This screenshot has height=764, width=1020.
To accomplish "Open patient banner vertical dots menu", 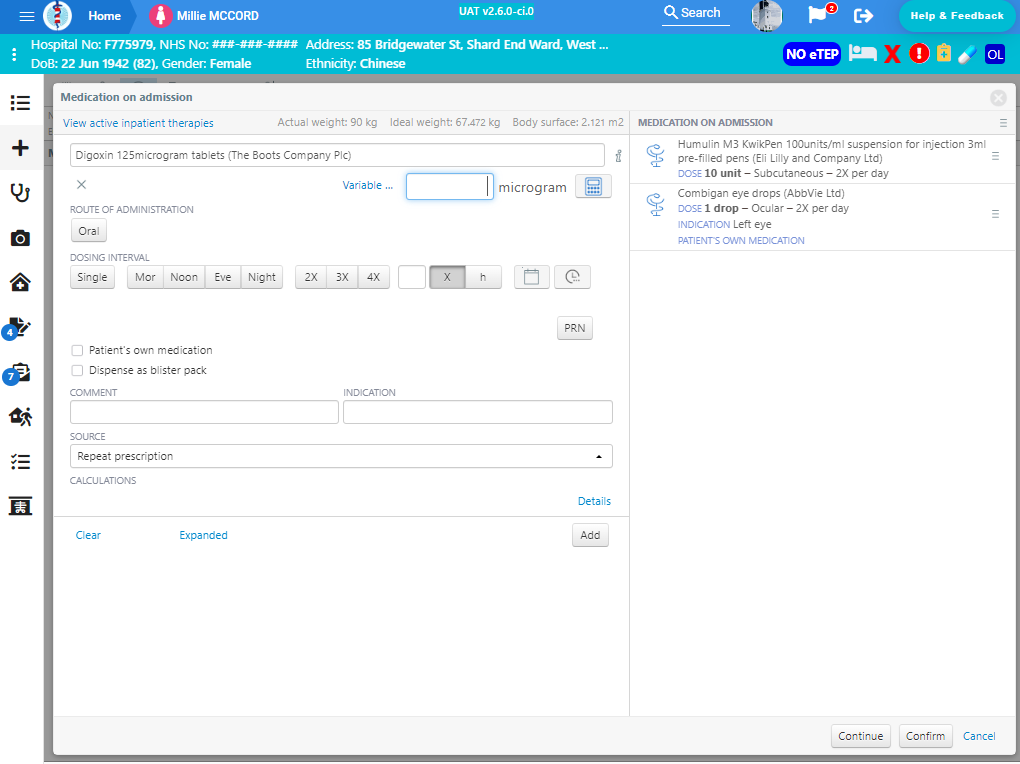I will [x=14, y=54].
